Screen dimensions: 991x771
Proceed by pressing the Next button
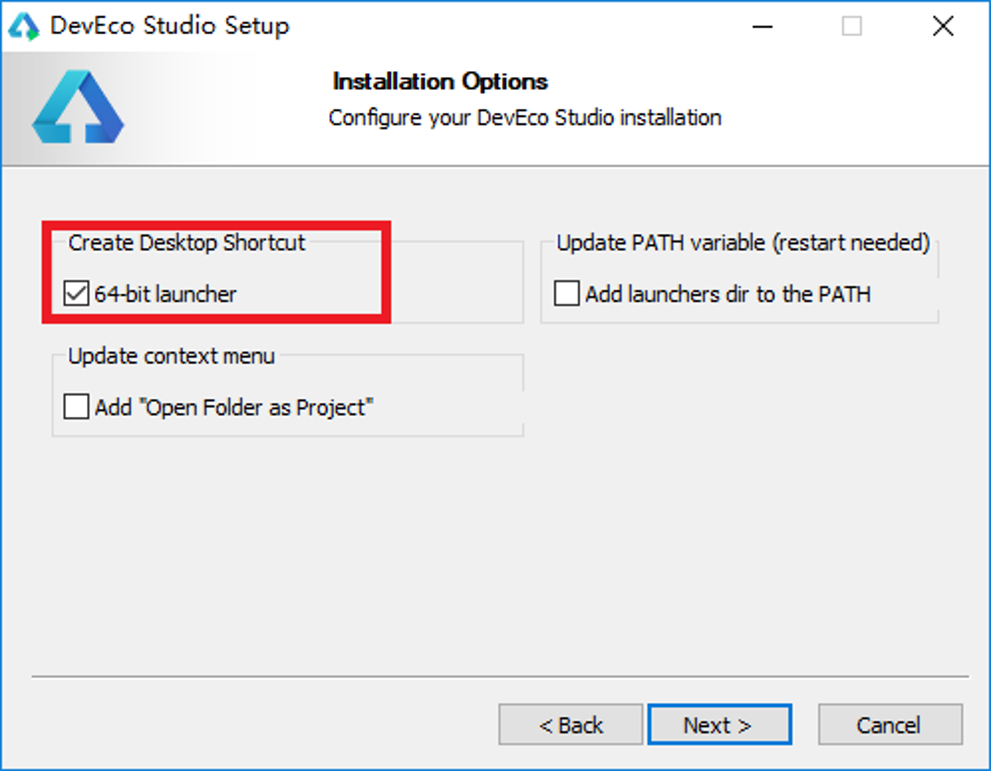tap(719, 725)
